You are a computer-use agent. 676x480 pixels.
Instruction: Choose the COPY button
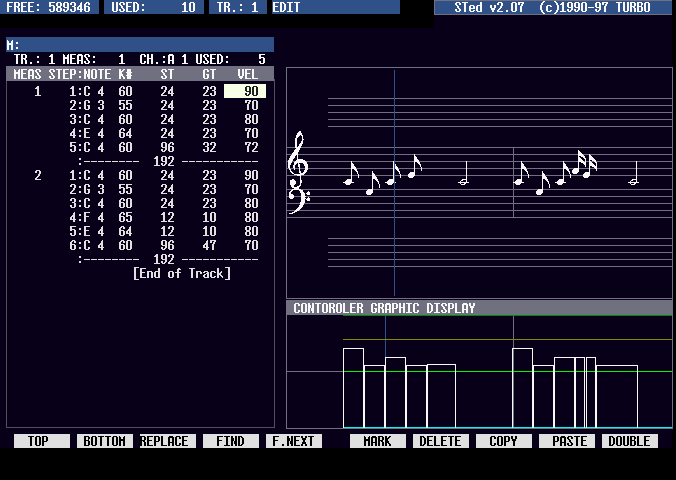pos(504,441)
